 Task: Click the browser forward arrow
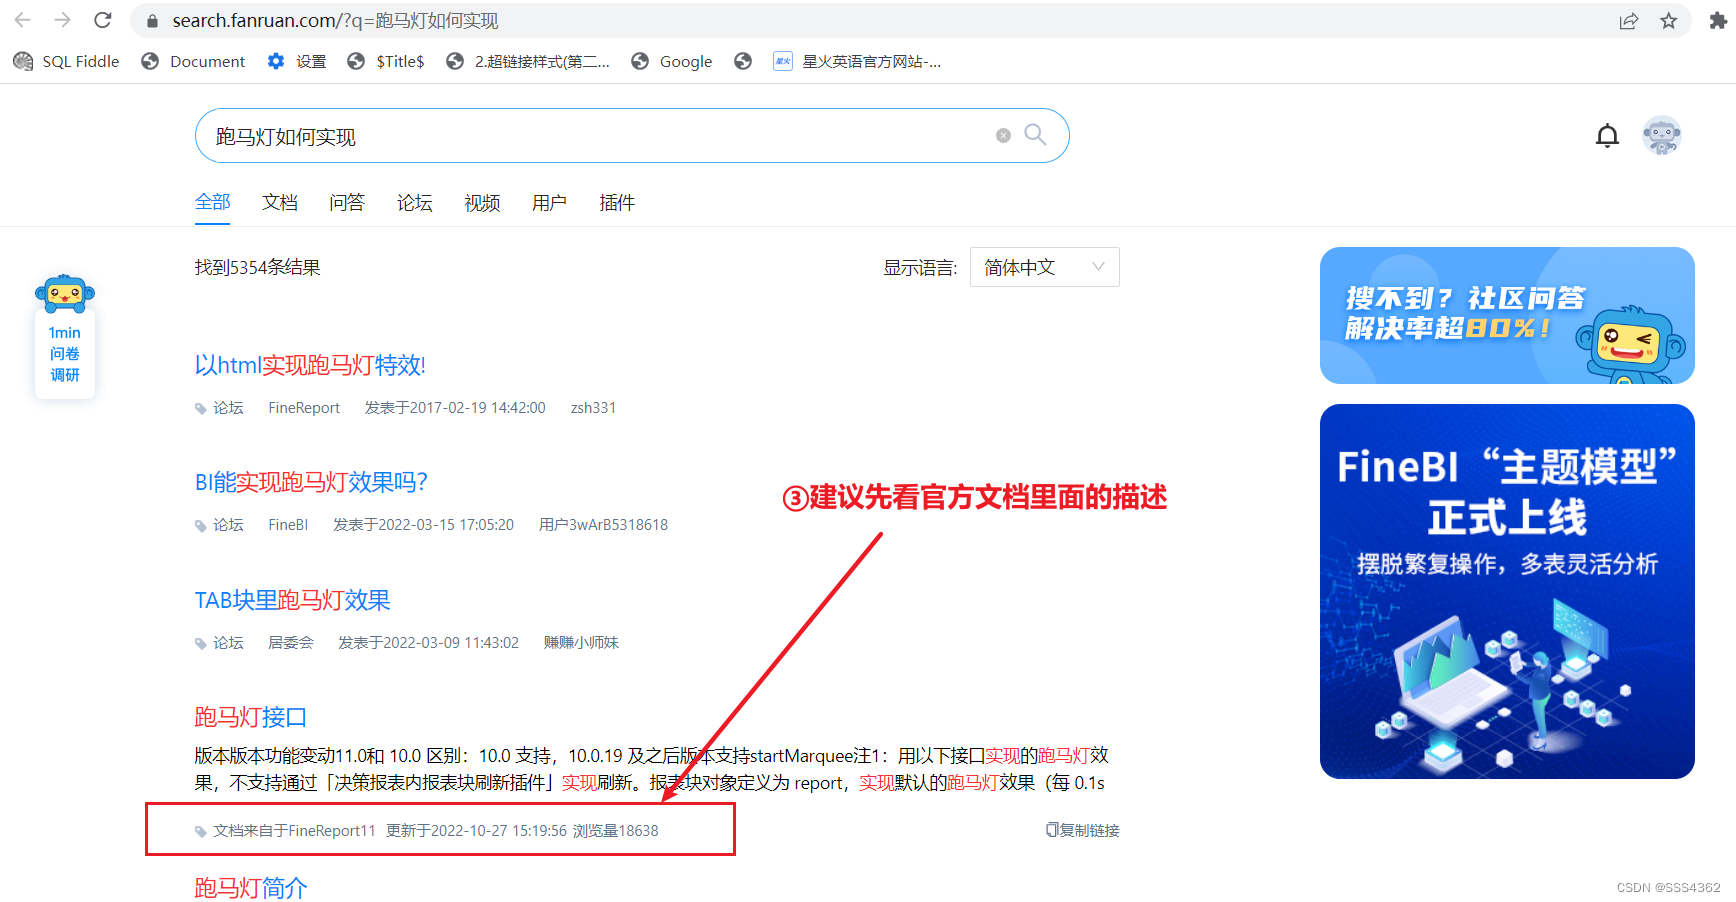(x=62, y=20)
